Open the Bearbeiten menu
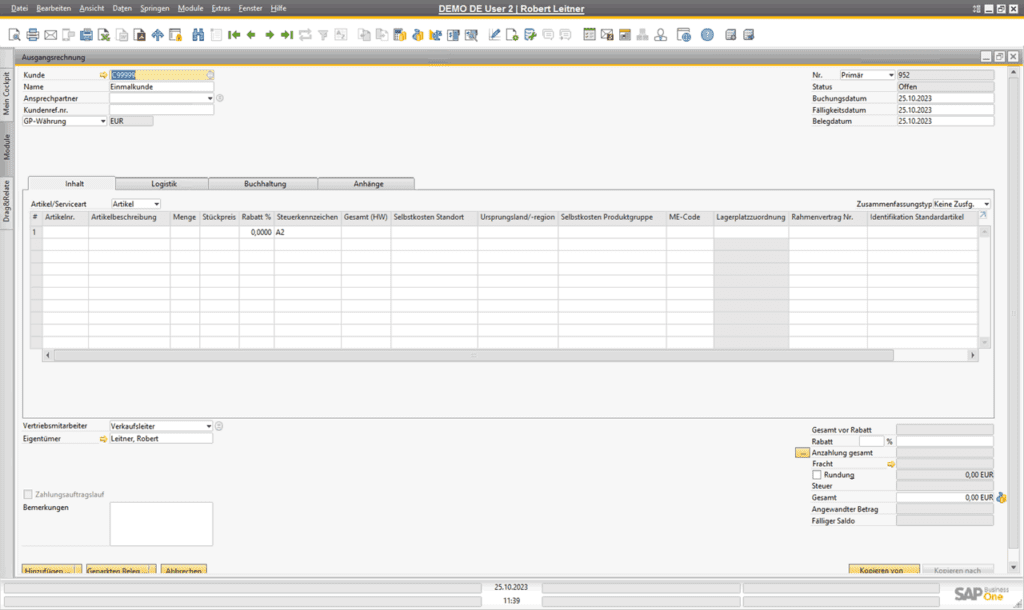 click(x=54, y=8)
